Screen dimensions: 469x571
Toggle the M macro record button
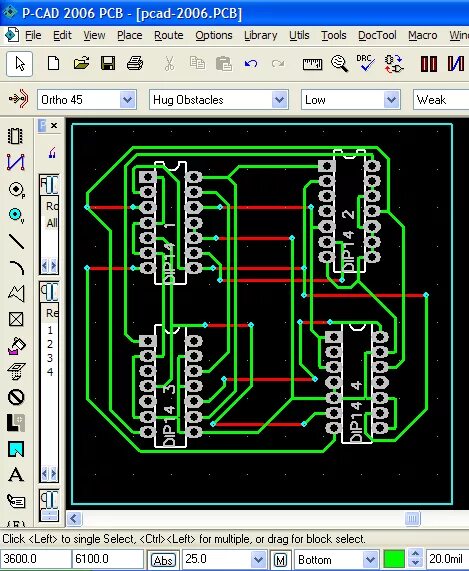[x=280, y=560]
